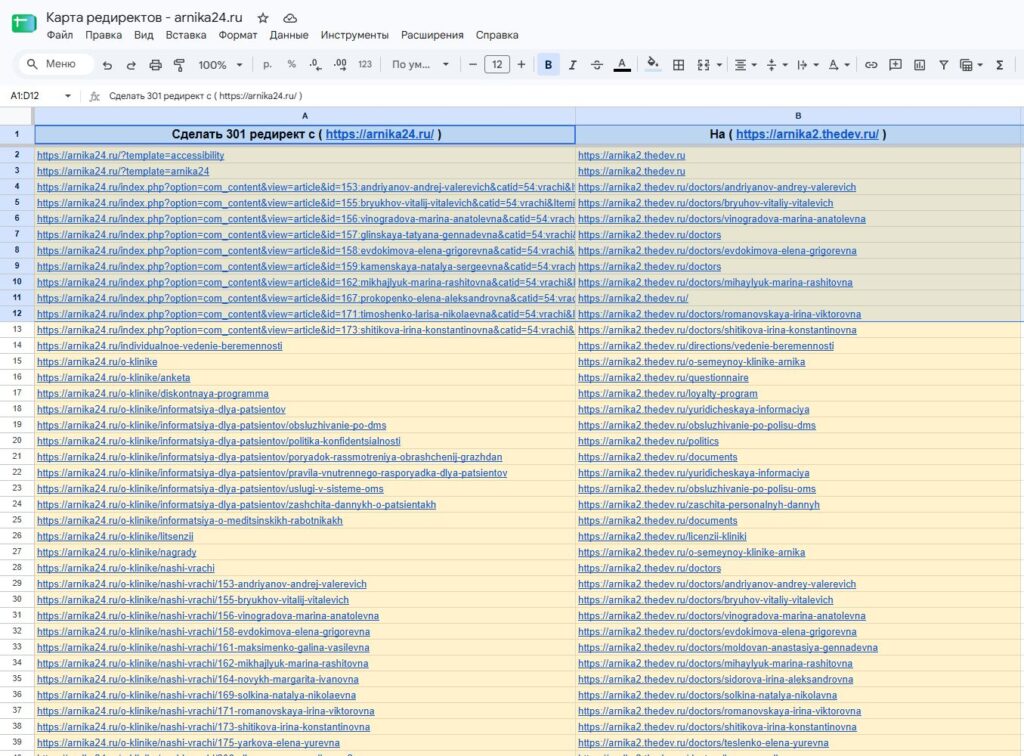Open the https://arnika24.ru/ link in cell A1
The height and width of the screenshot is (756, 1024).
coord(379,134)
